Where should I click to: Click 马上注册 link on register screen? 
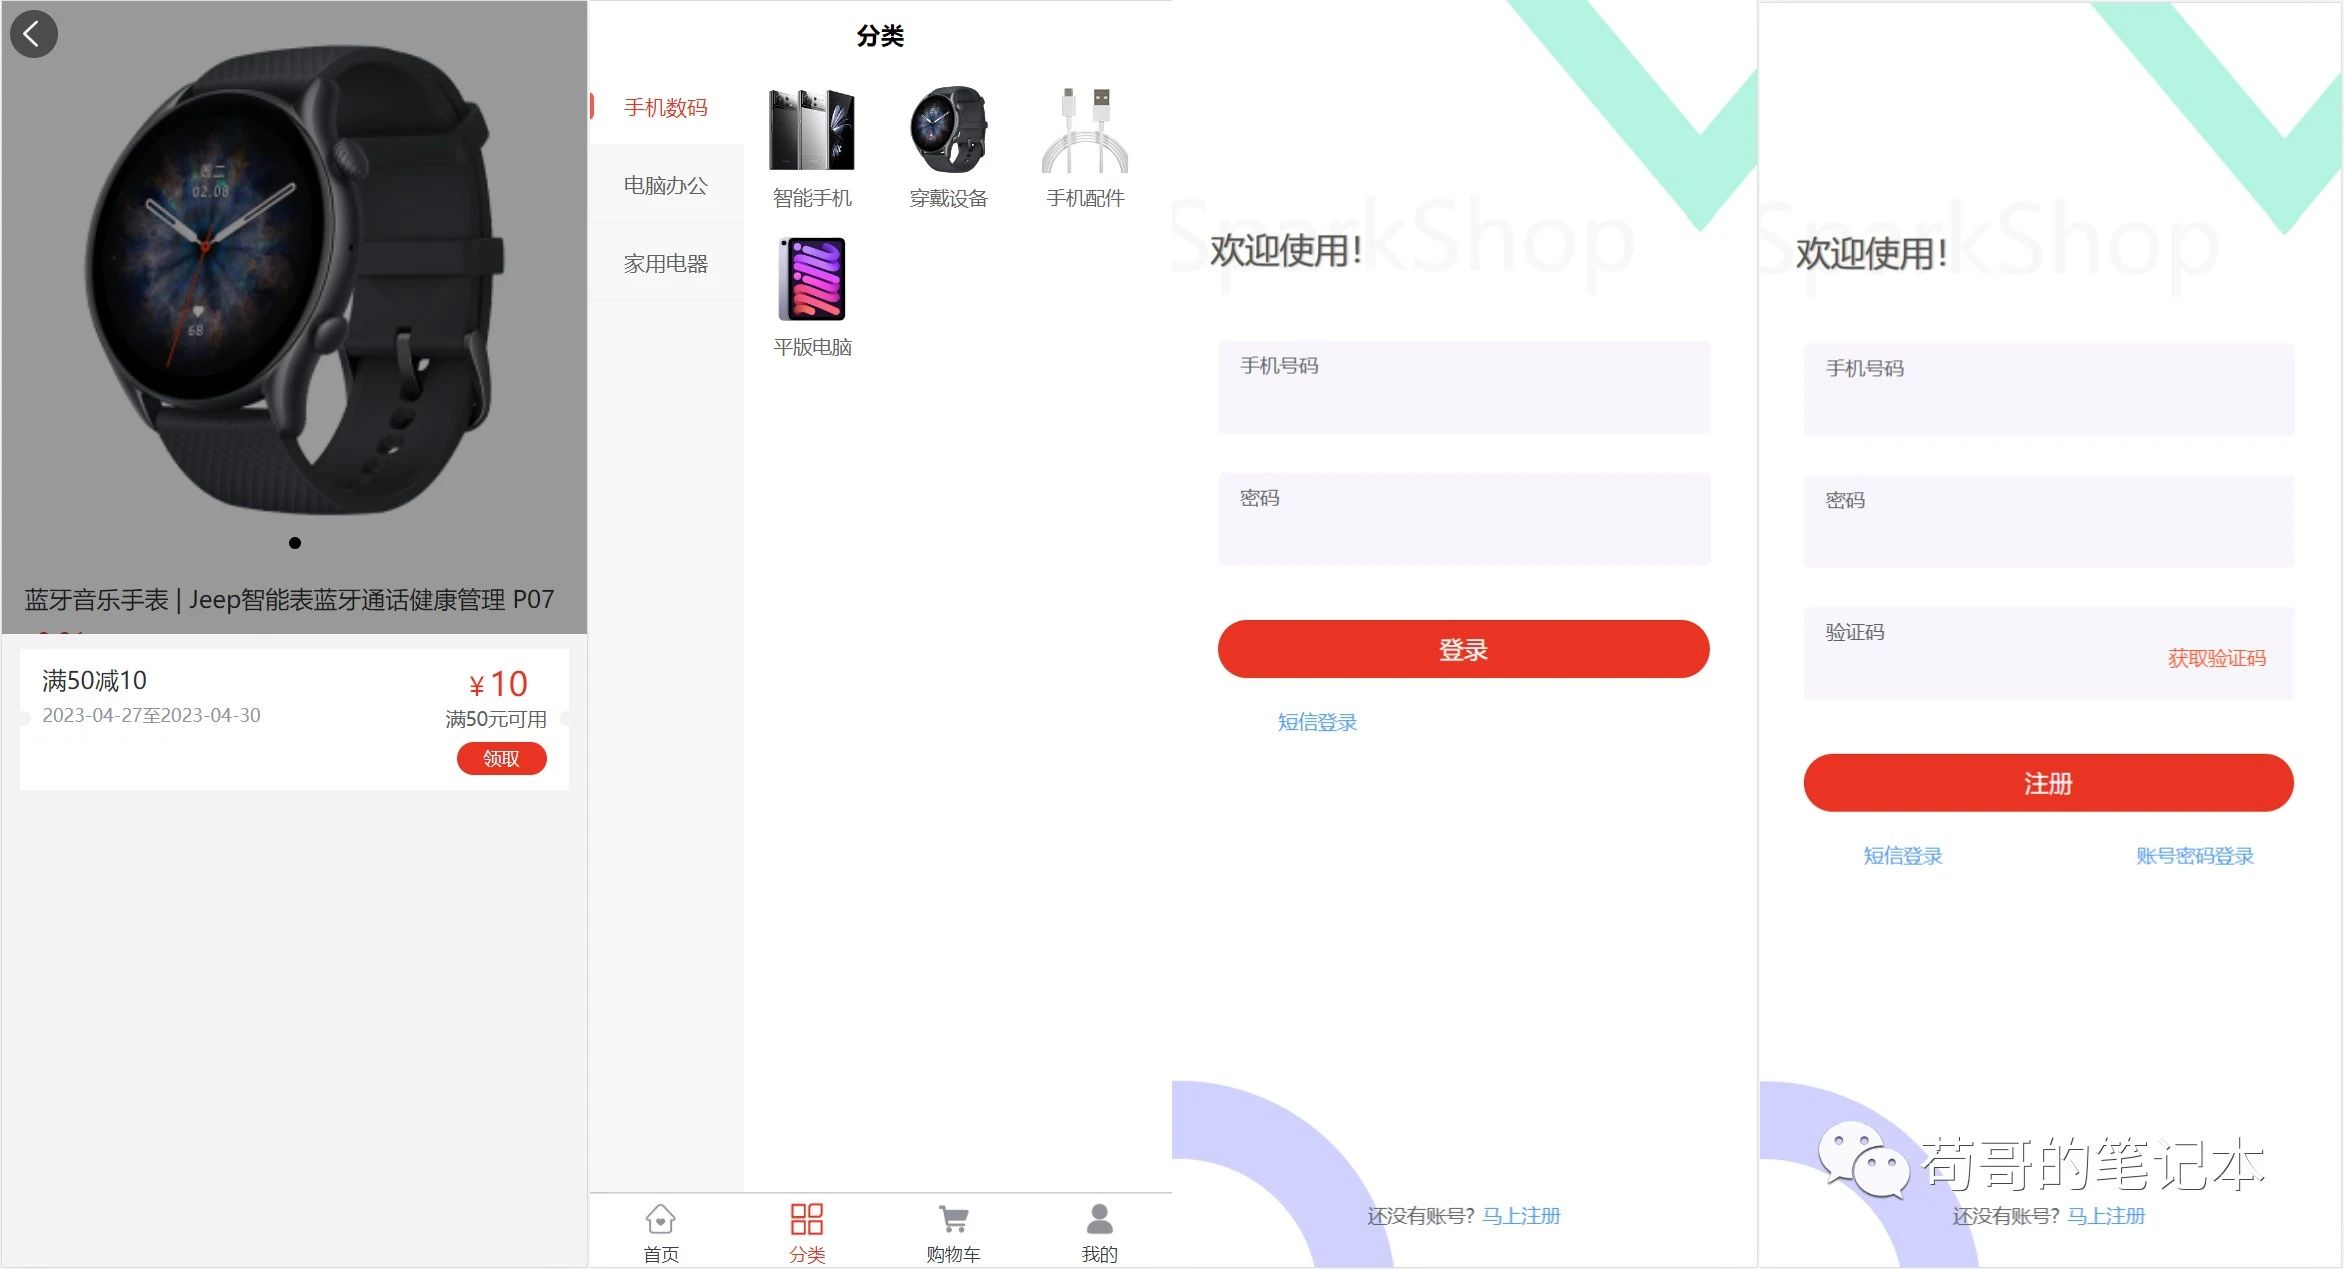(2106, 1216)
